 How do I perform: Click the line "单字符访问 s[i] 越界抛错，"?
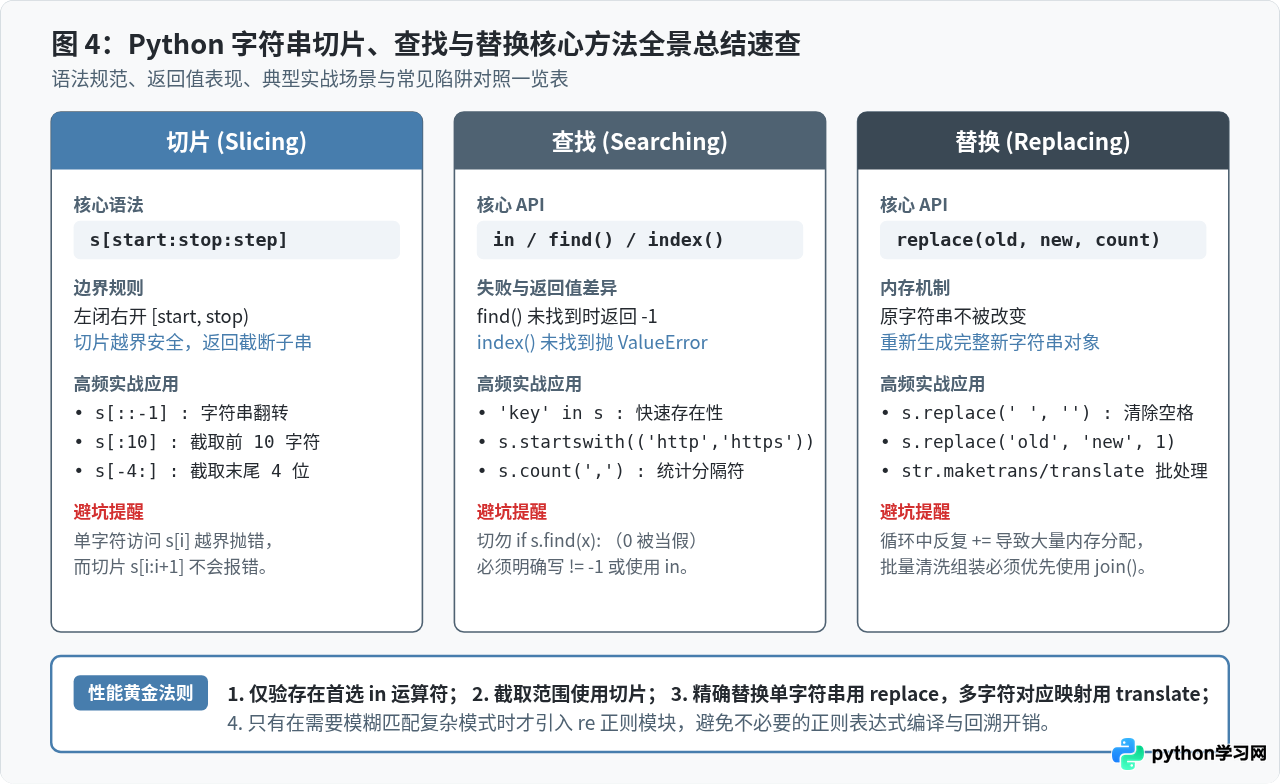coord(174,540)
